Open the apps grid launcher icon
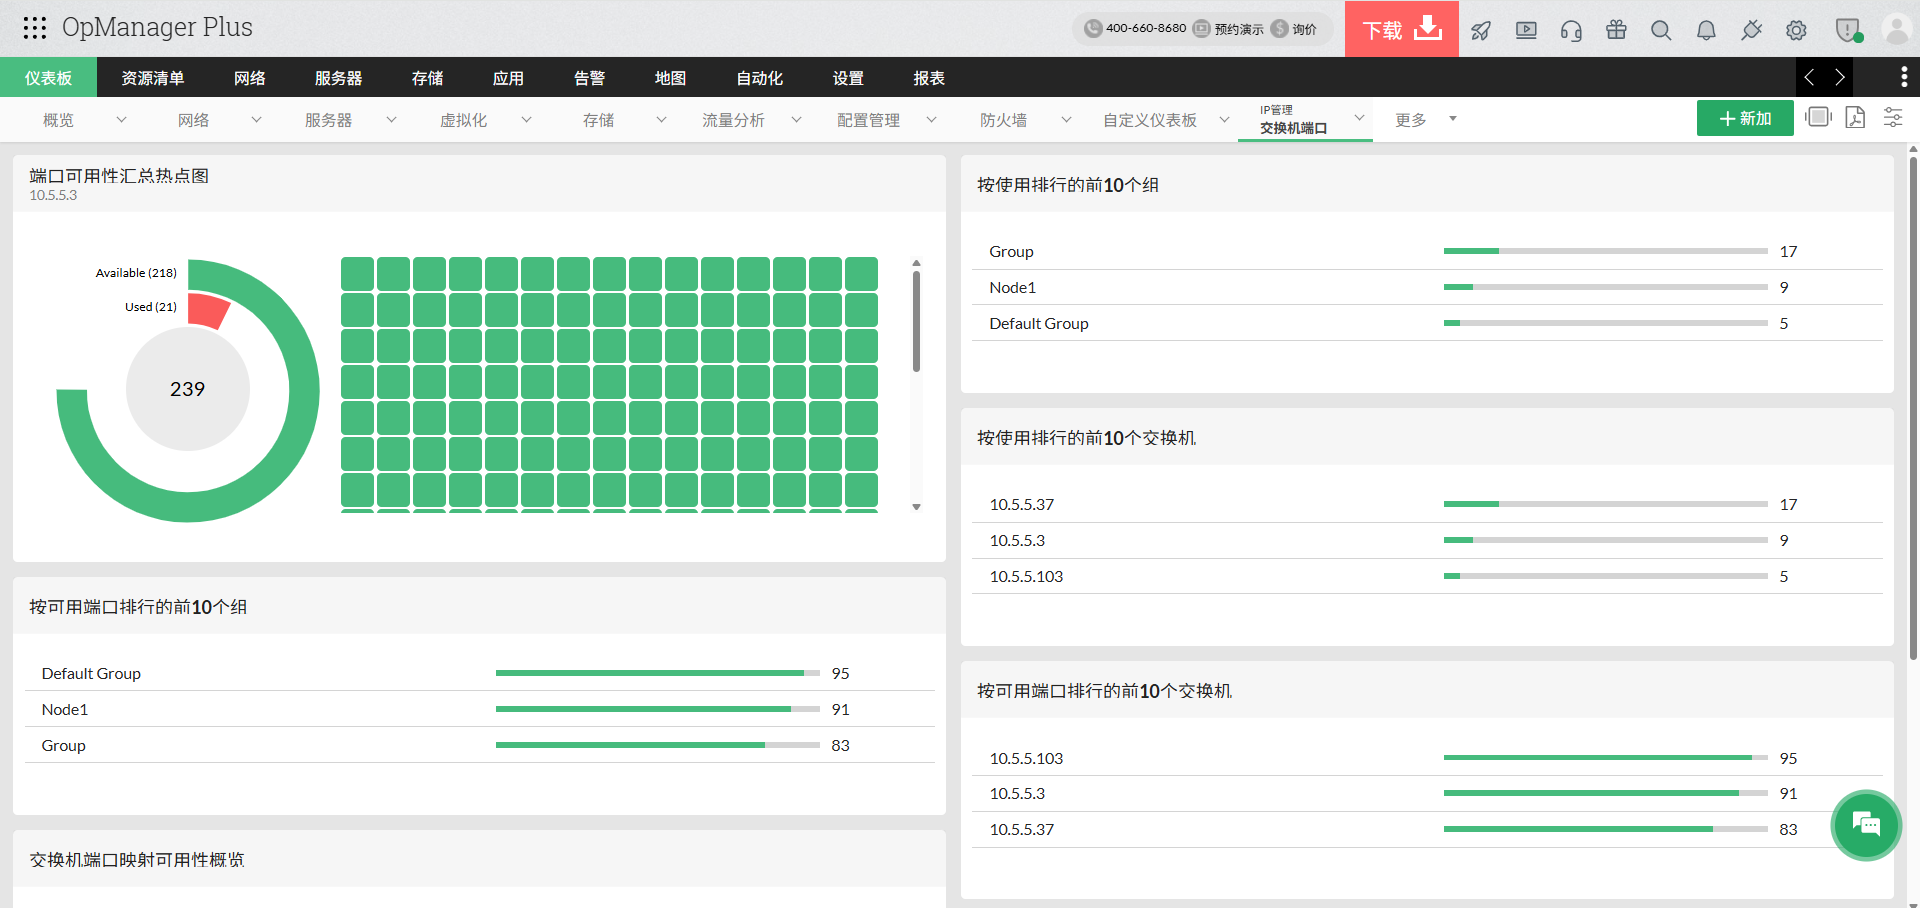Image resolution: width=1920 pixels, height=908 pixels. tap(35, 28)
